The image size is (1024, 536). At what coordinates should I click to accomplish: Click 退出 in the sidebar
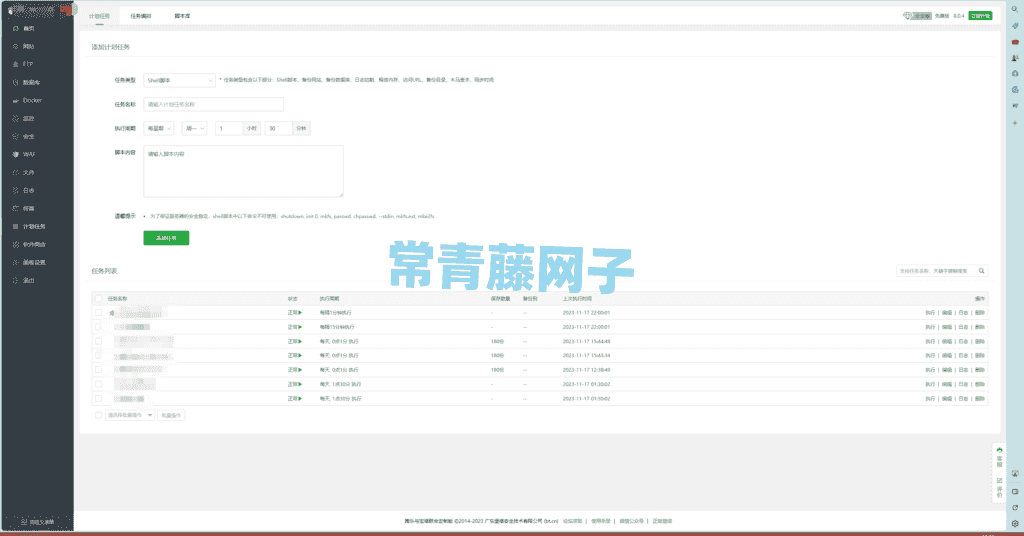pos(28,280)
